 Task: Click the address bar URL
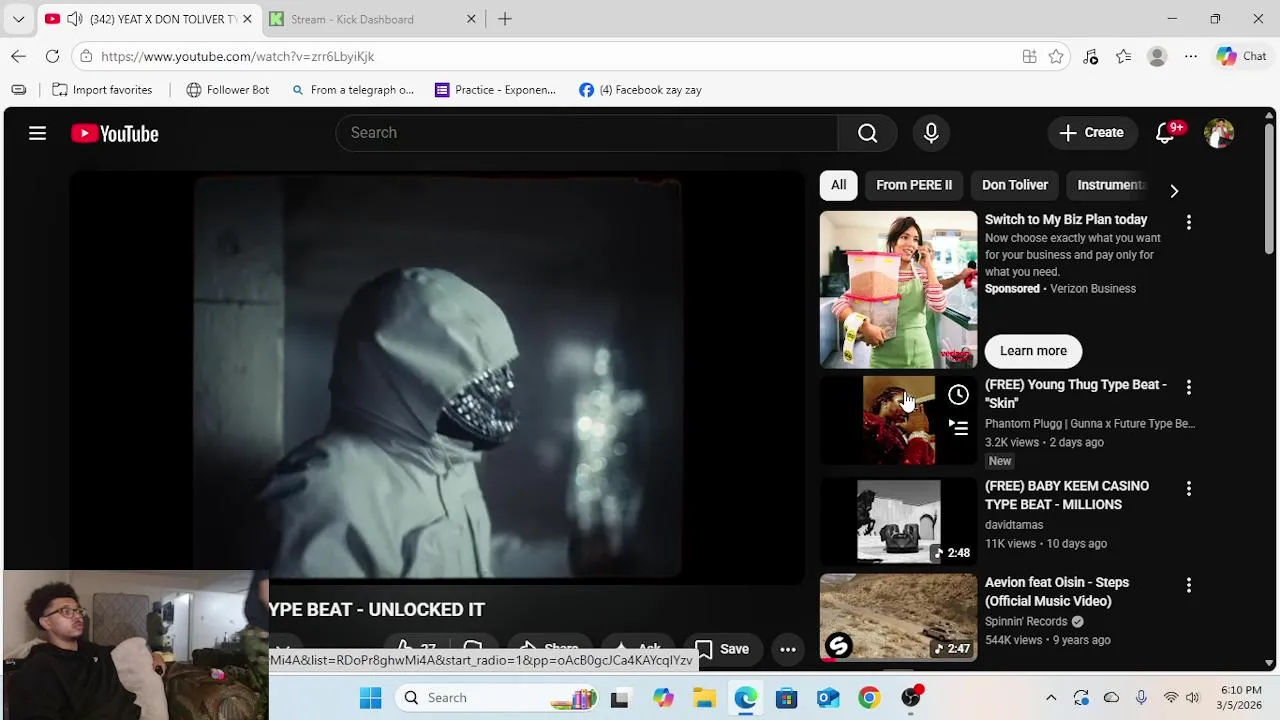pos(238,57)
